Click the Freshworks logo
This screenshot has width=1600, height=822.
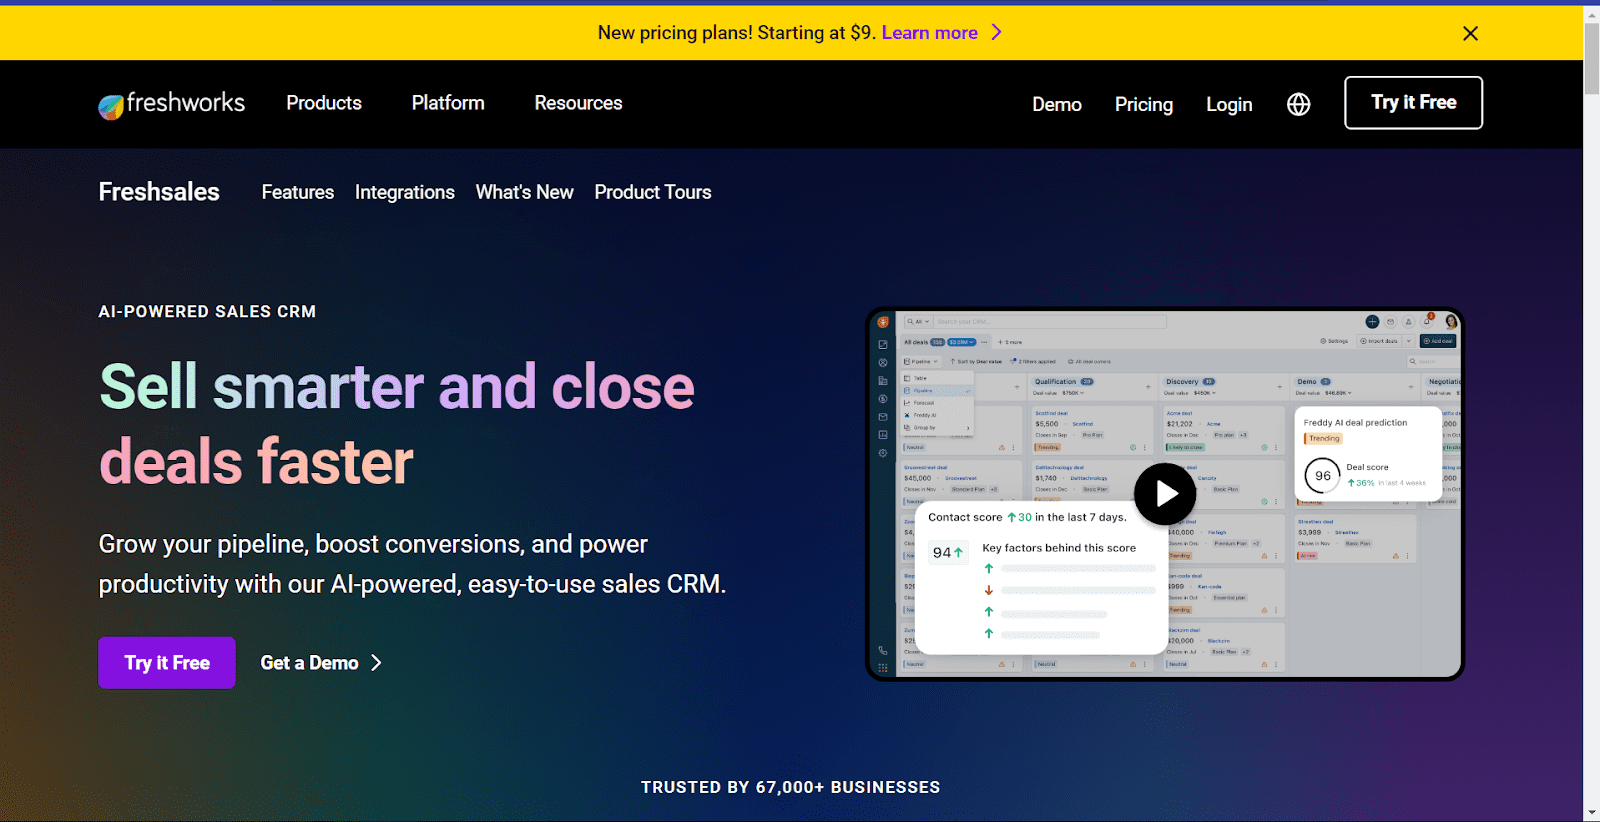tap(171, 103)
